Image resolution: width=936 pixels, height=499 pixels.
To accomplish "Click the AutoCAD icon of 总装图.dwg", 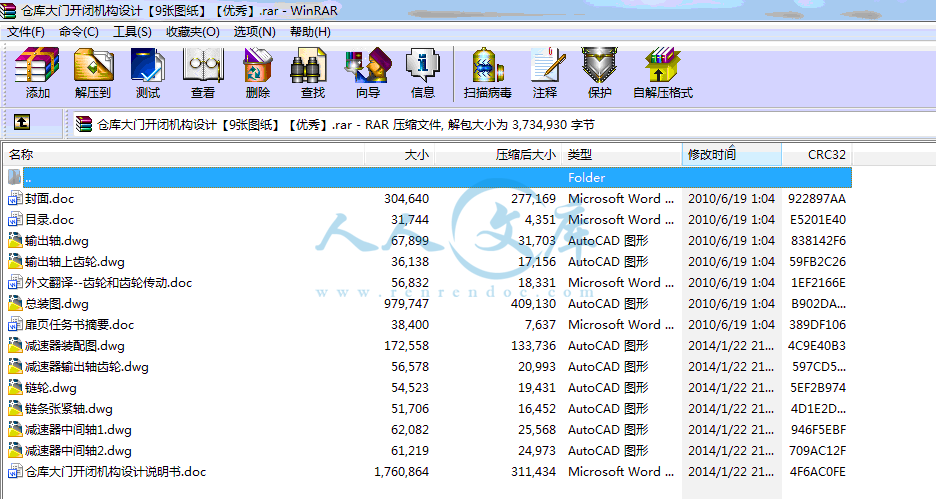I will click(x=15, y=304).
